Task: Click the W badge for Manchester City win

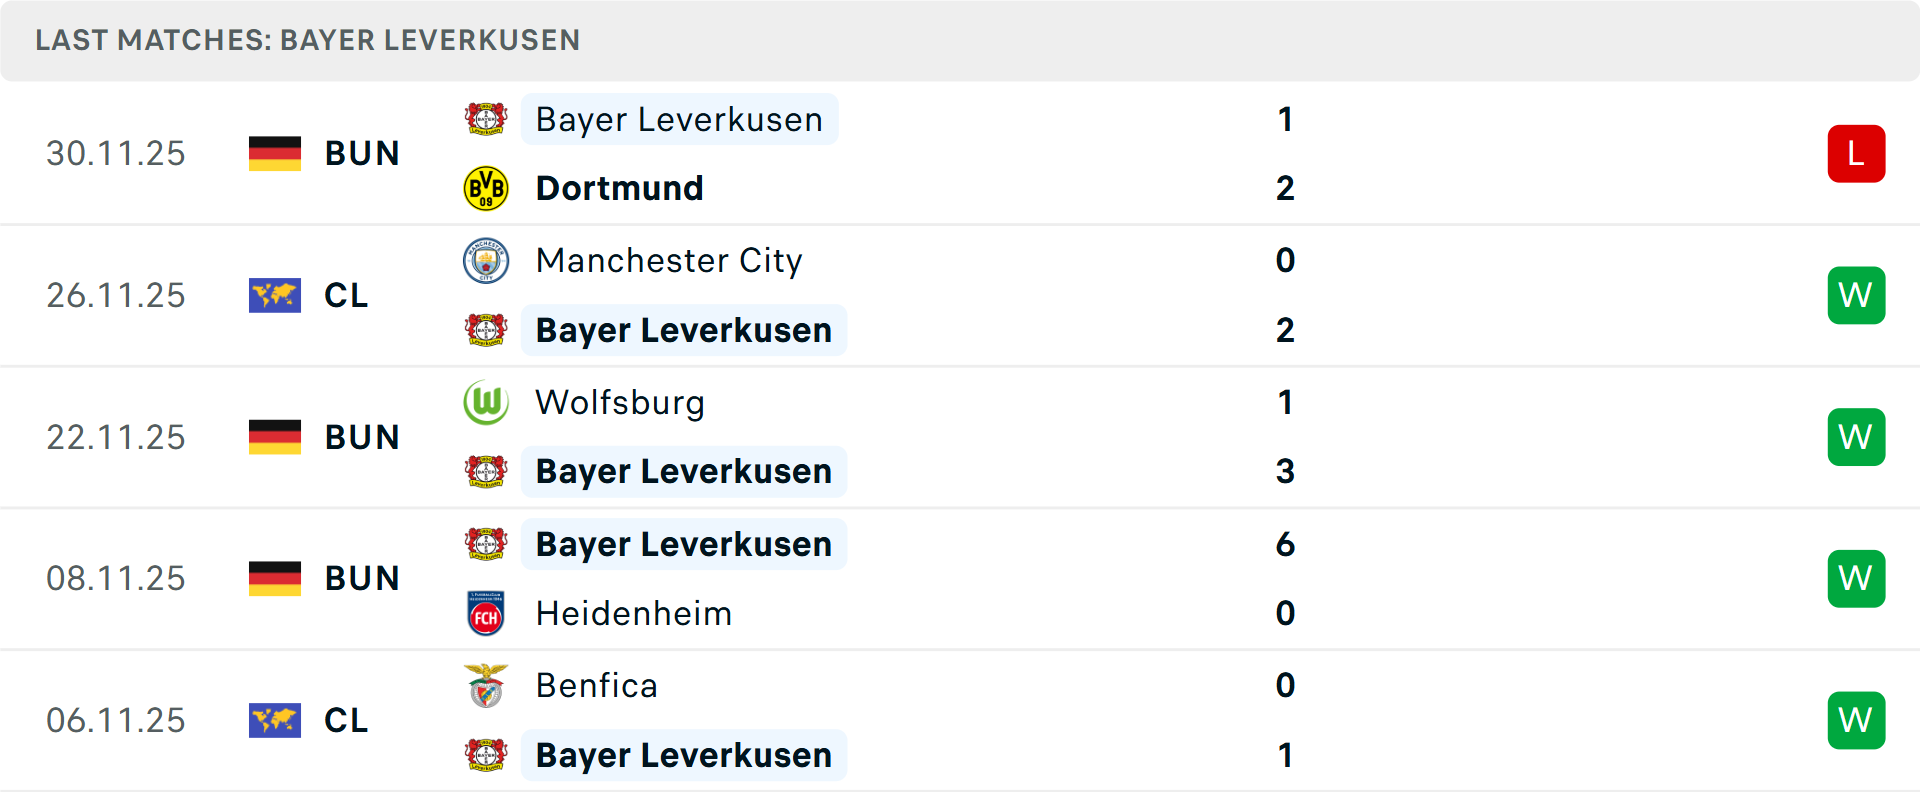Action: coord(1856,295)
